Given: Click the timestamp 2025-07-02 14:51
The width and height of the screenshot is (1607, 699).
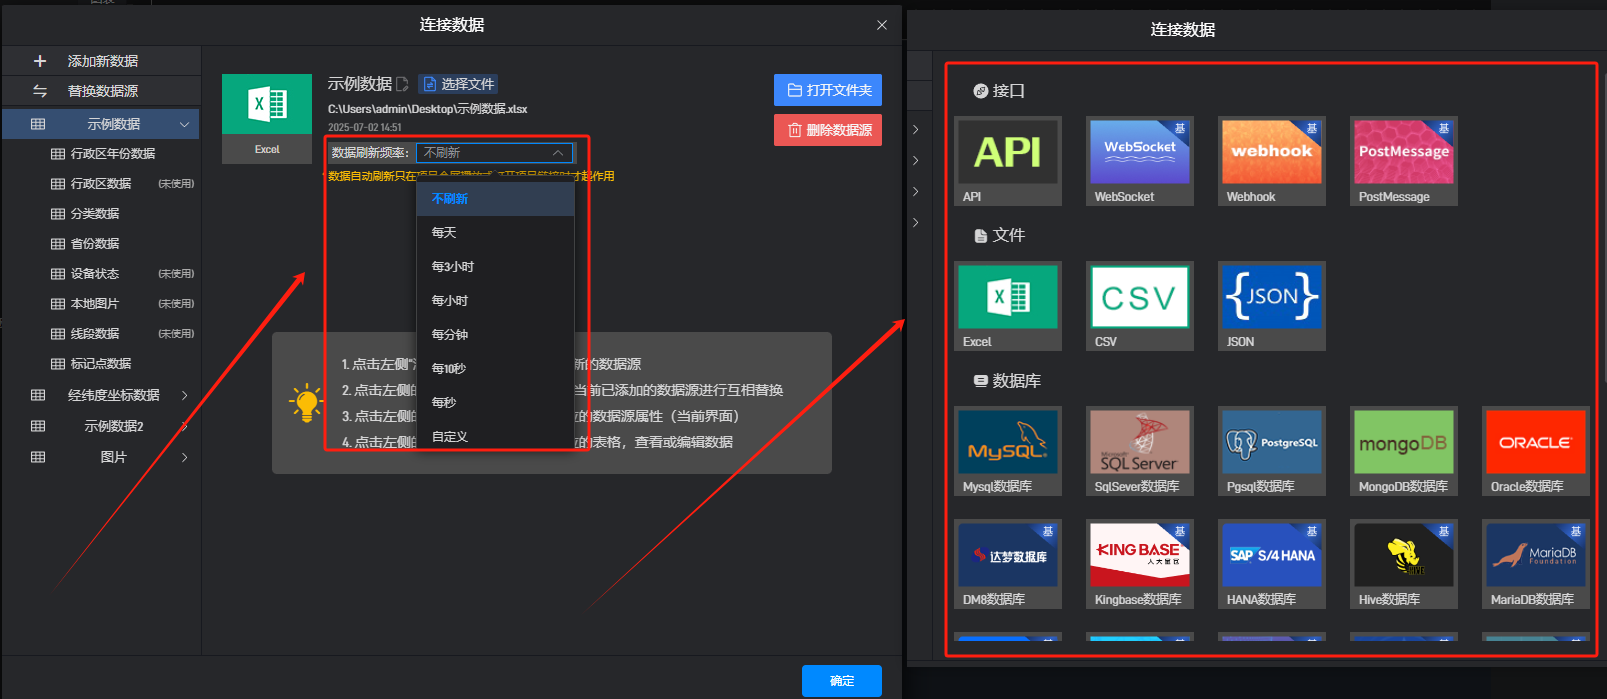Looking at the screenshot, I should [x=365, y=128].
